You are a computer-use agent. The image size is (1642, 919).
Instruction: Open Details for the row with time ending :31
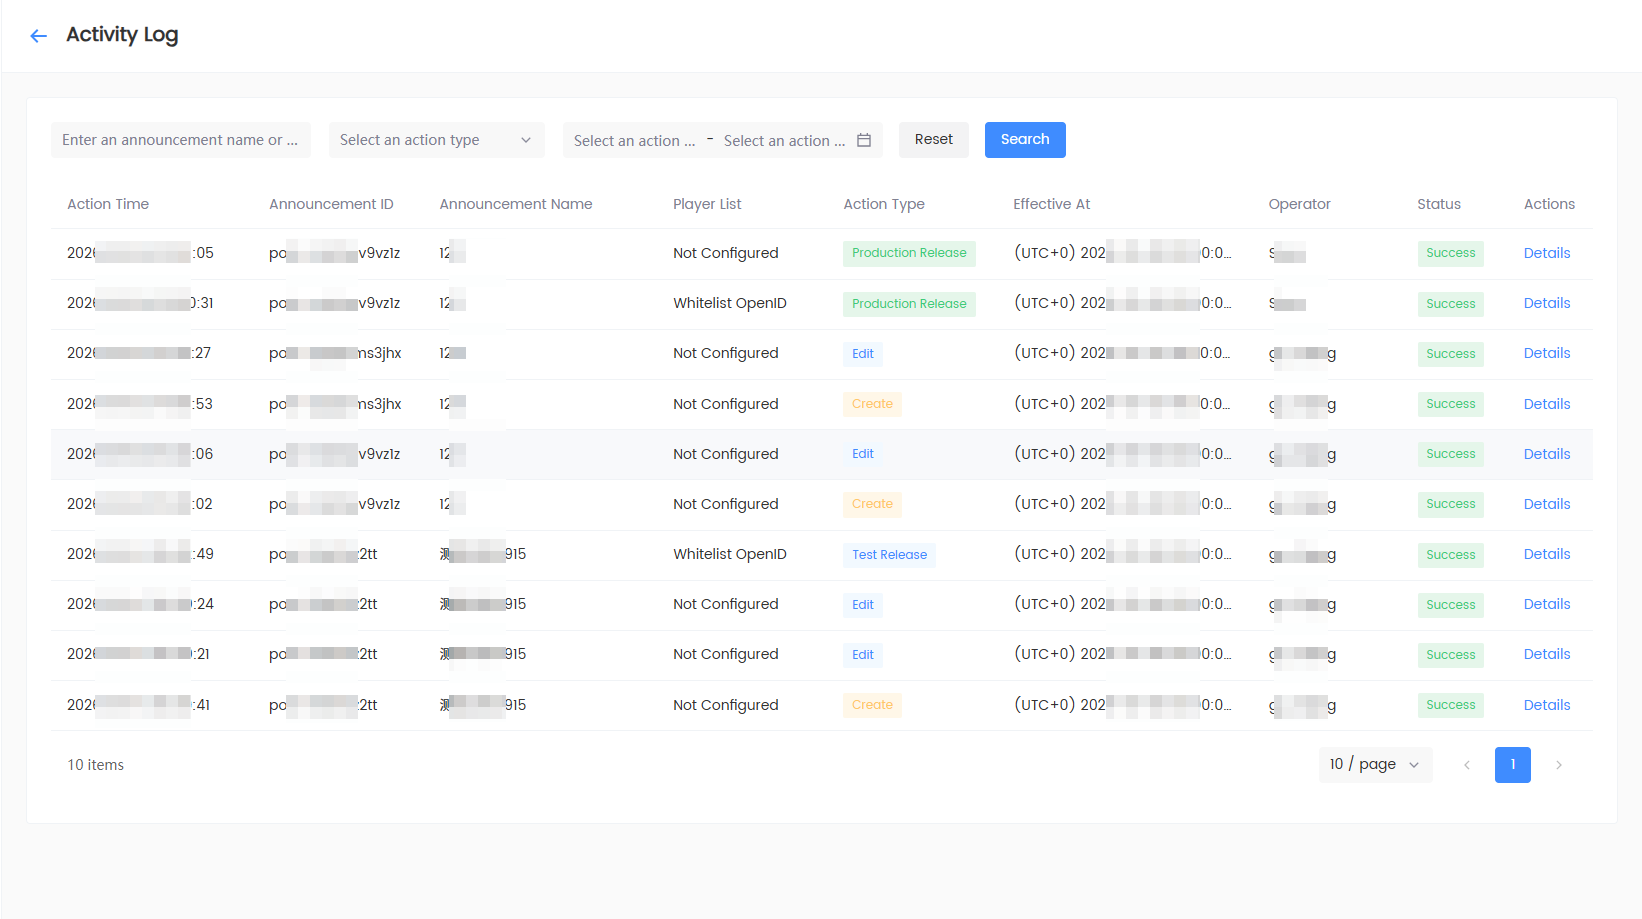coord(1547,303)
